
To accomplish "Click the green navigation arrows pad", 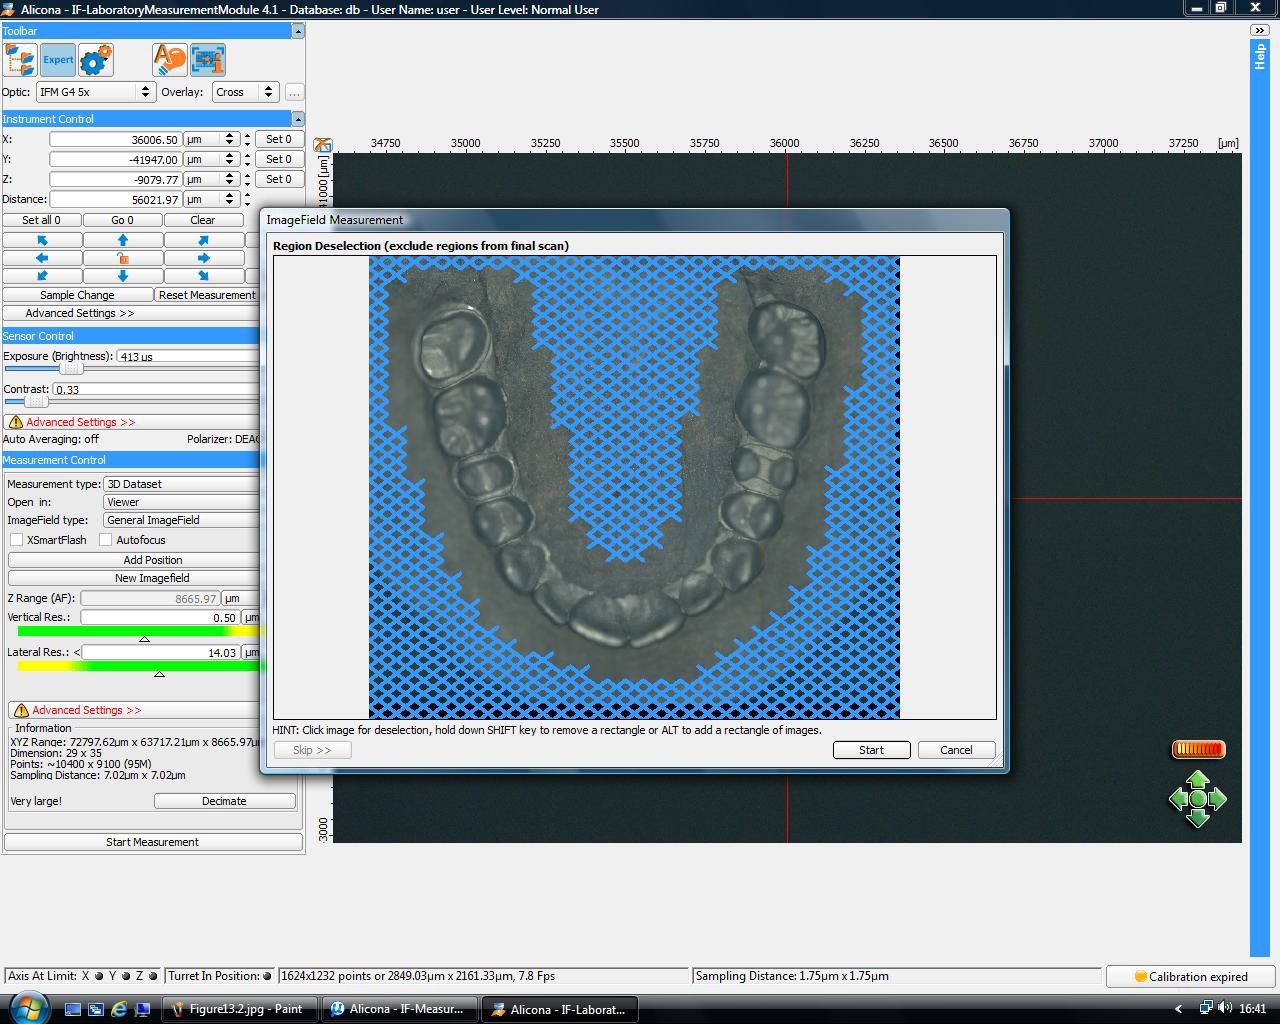I will (1197, 799).
